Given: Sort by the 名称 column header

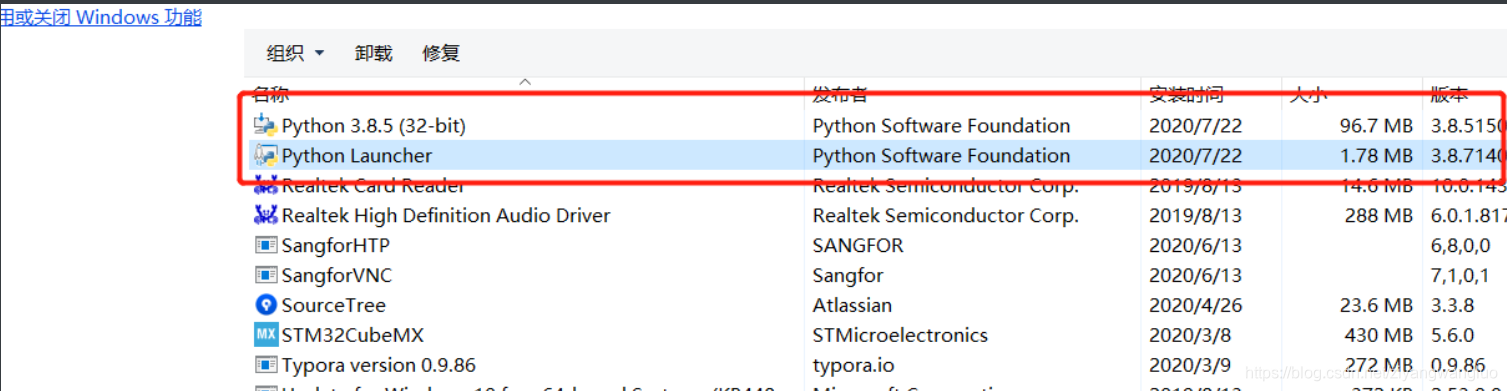Looking at the screenshot, I should [270, 95].
